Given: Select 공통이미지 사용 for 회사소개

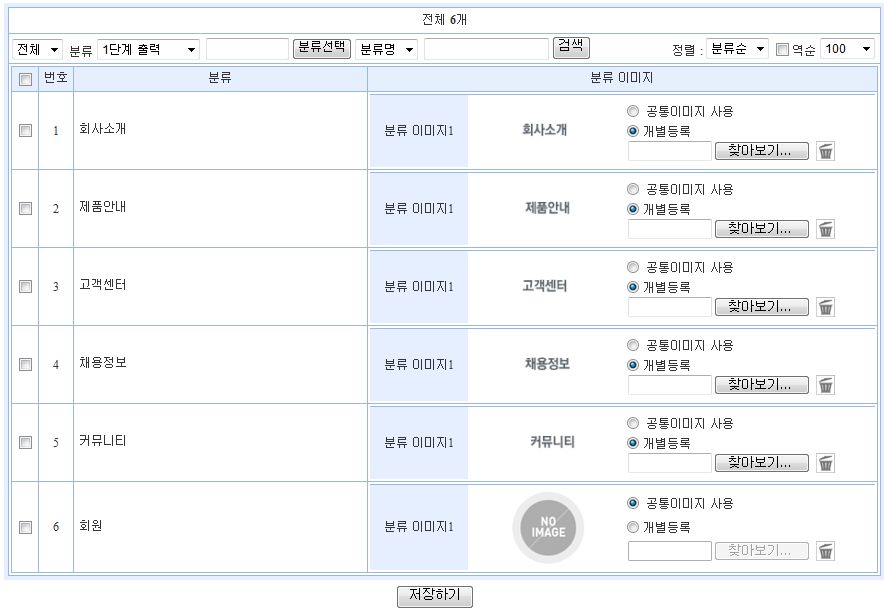Looking at the screenshot, I should [632, 111].
